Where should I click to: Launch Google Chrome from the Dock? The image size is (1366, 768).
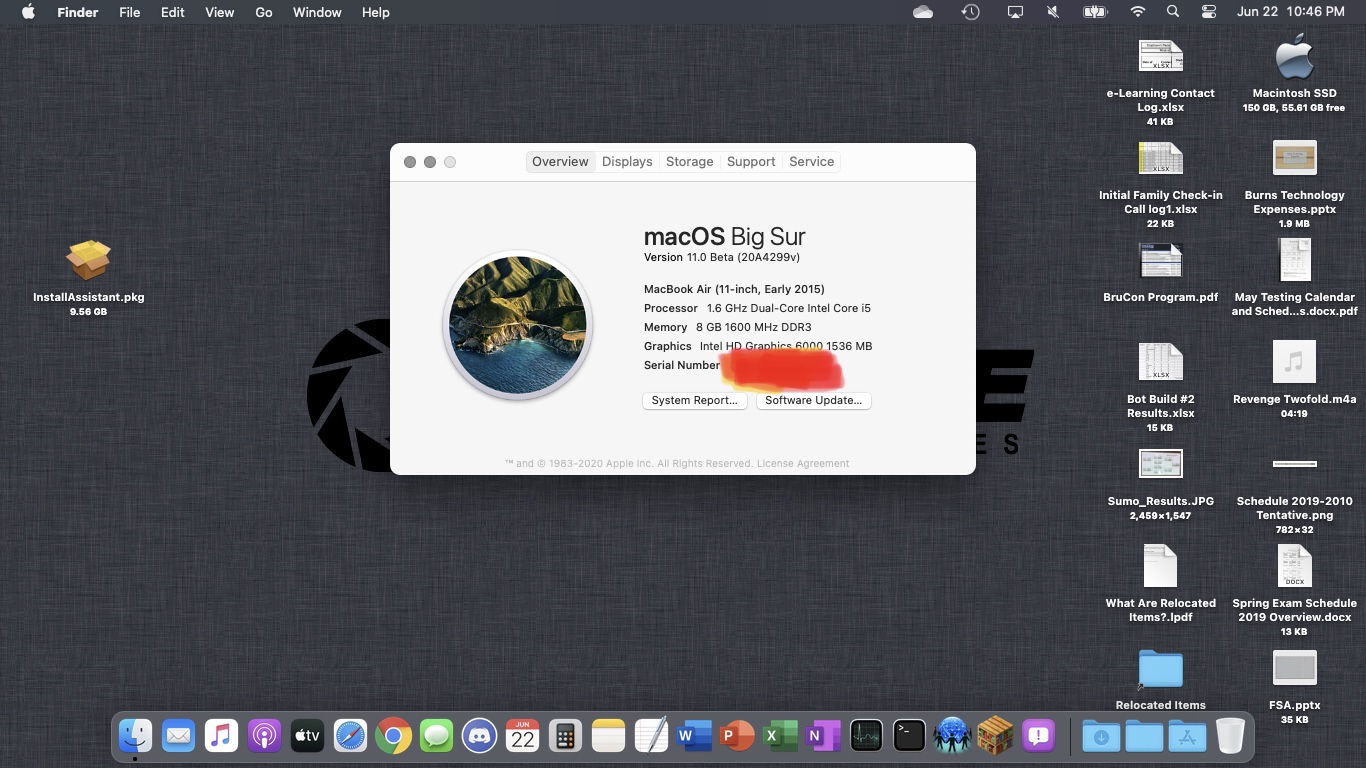coord(393,737)
